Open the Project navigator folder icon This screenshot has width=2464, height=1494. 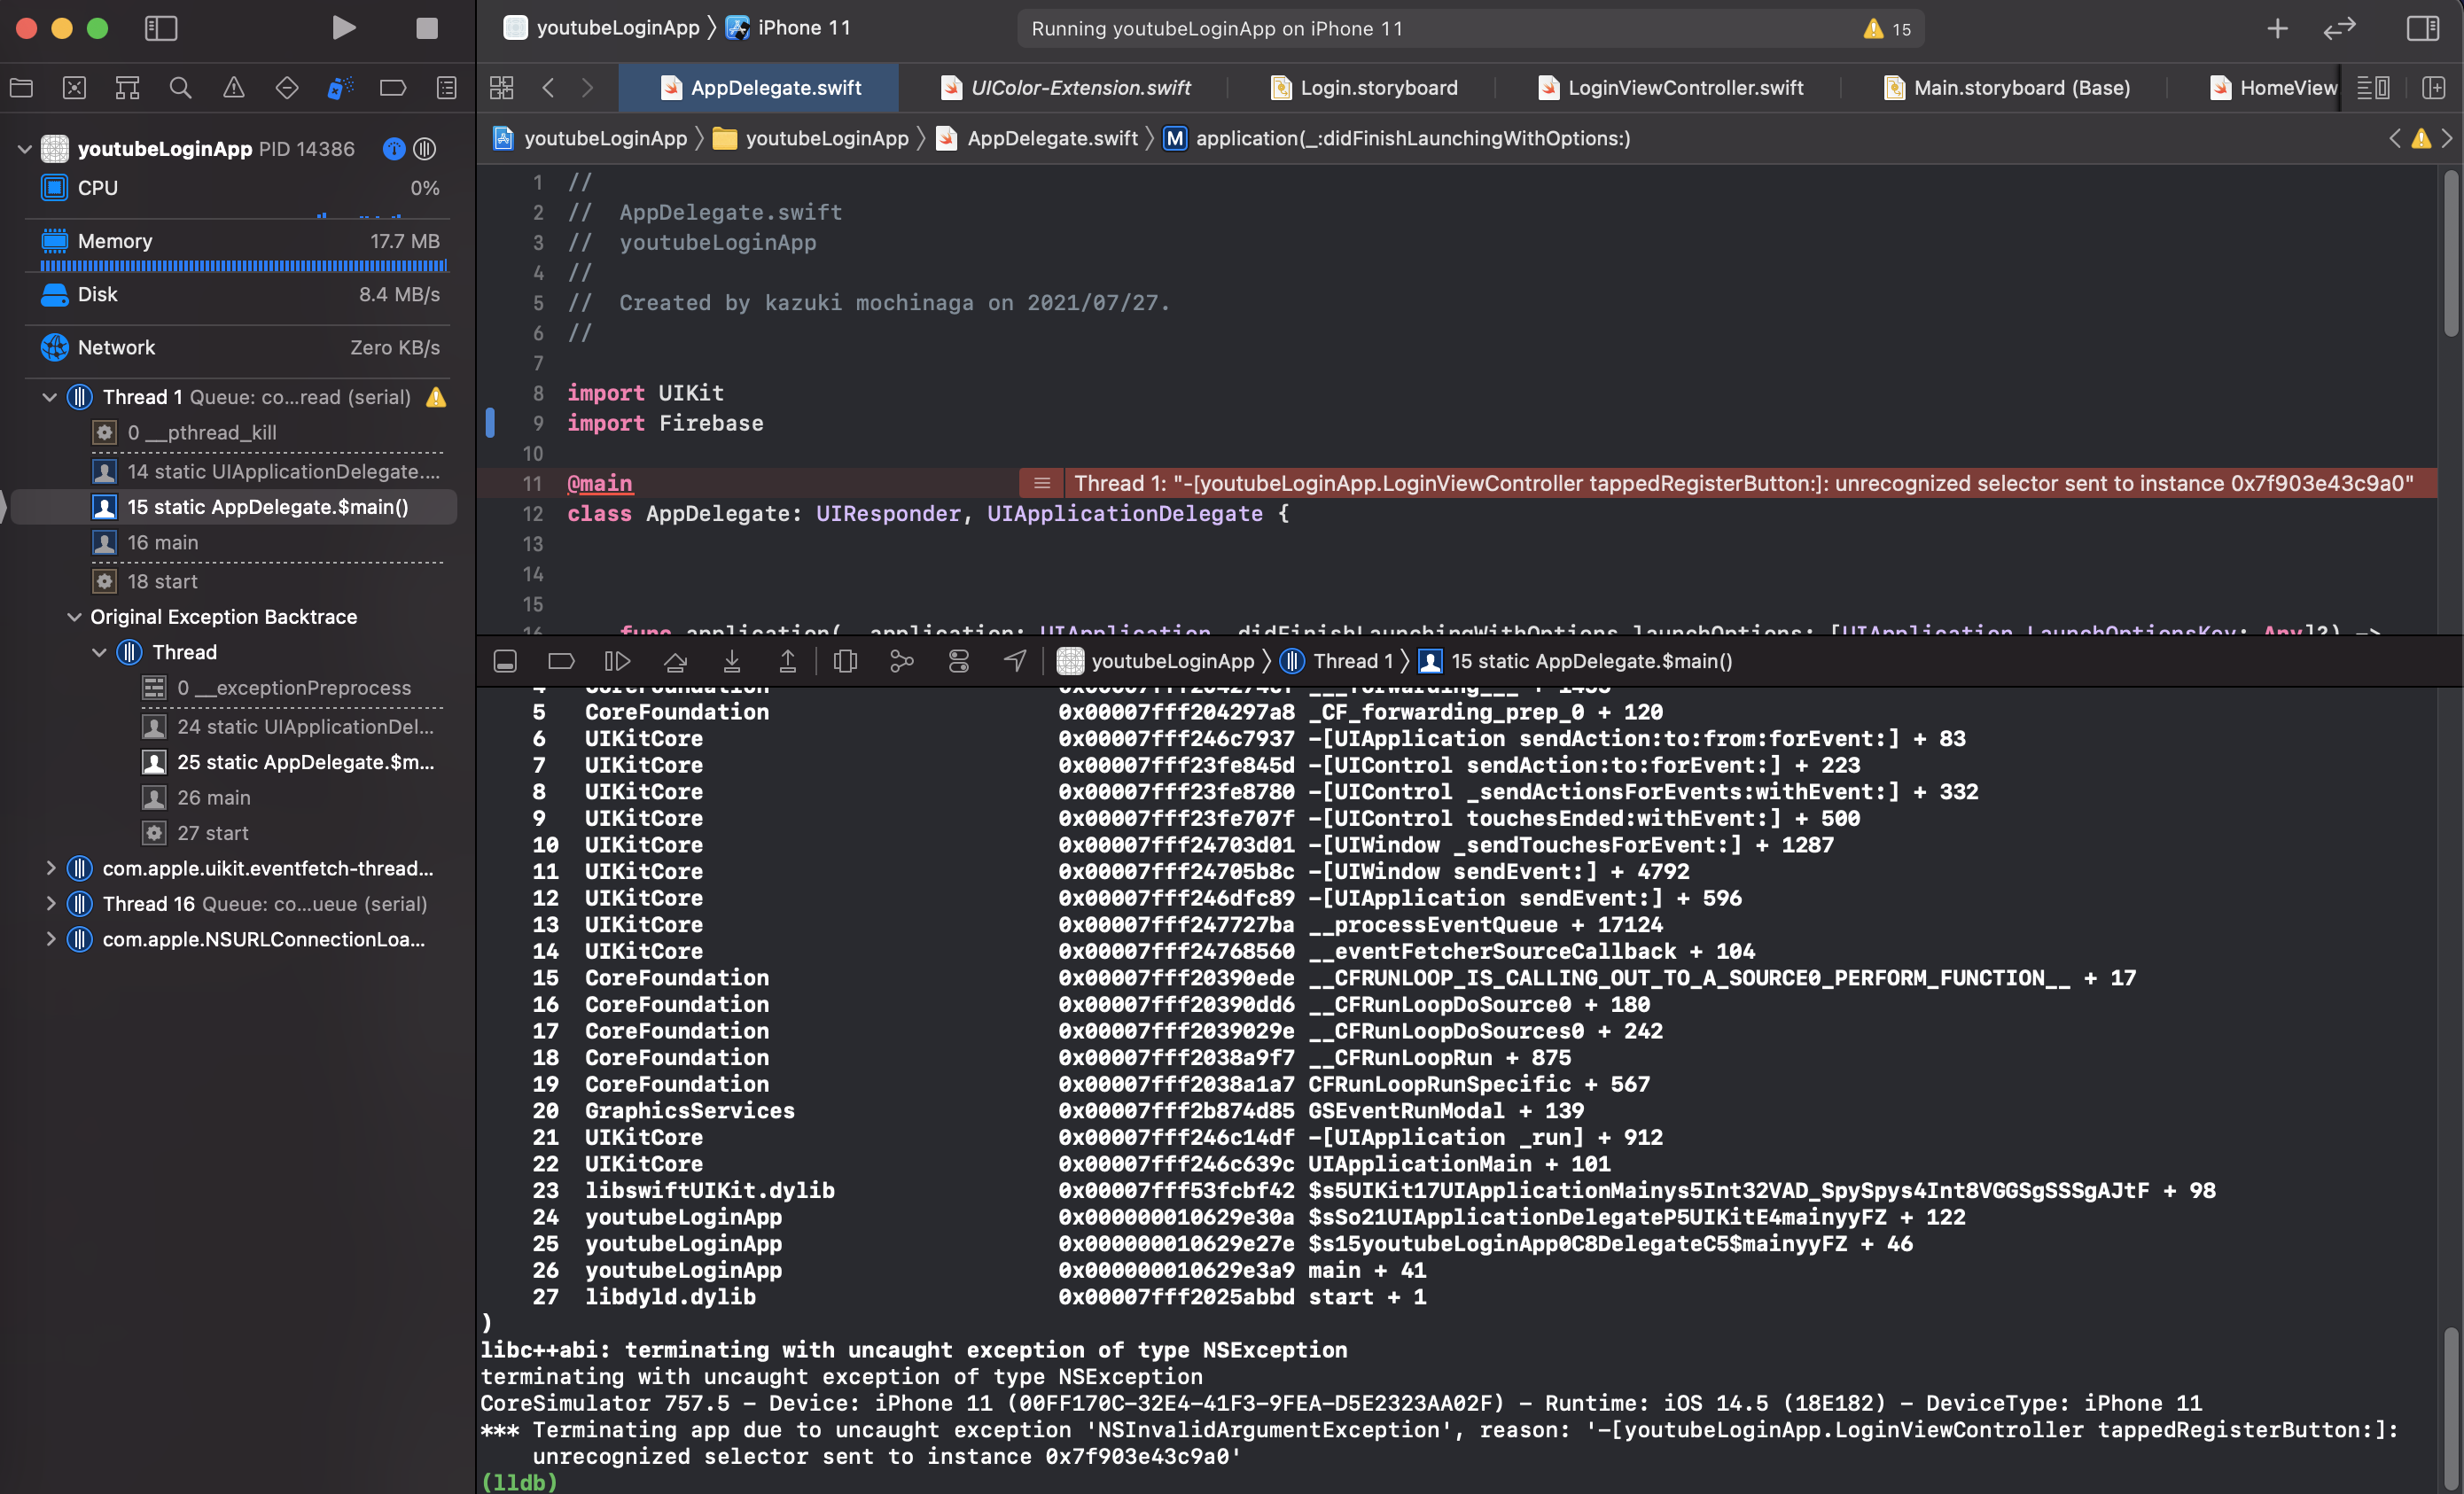pyautogui.click(x=22, y=88)
